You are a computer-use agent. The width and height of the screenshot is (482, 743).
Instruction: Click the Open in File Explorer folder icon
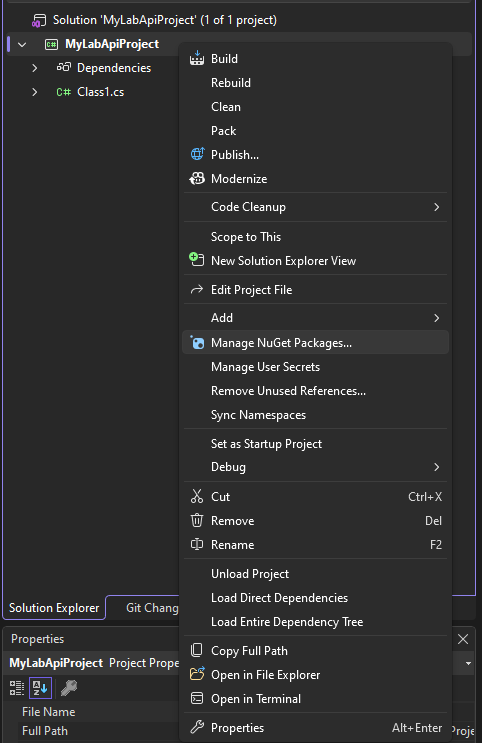197,674
